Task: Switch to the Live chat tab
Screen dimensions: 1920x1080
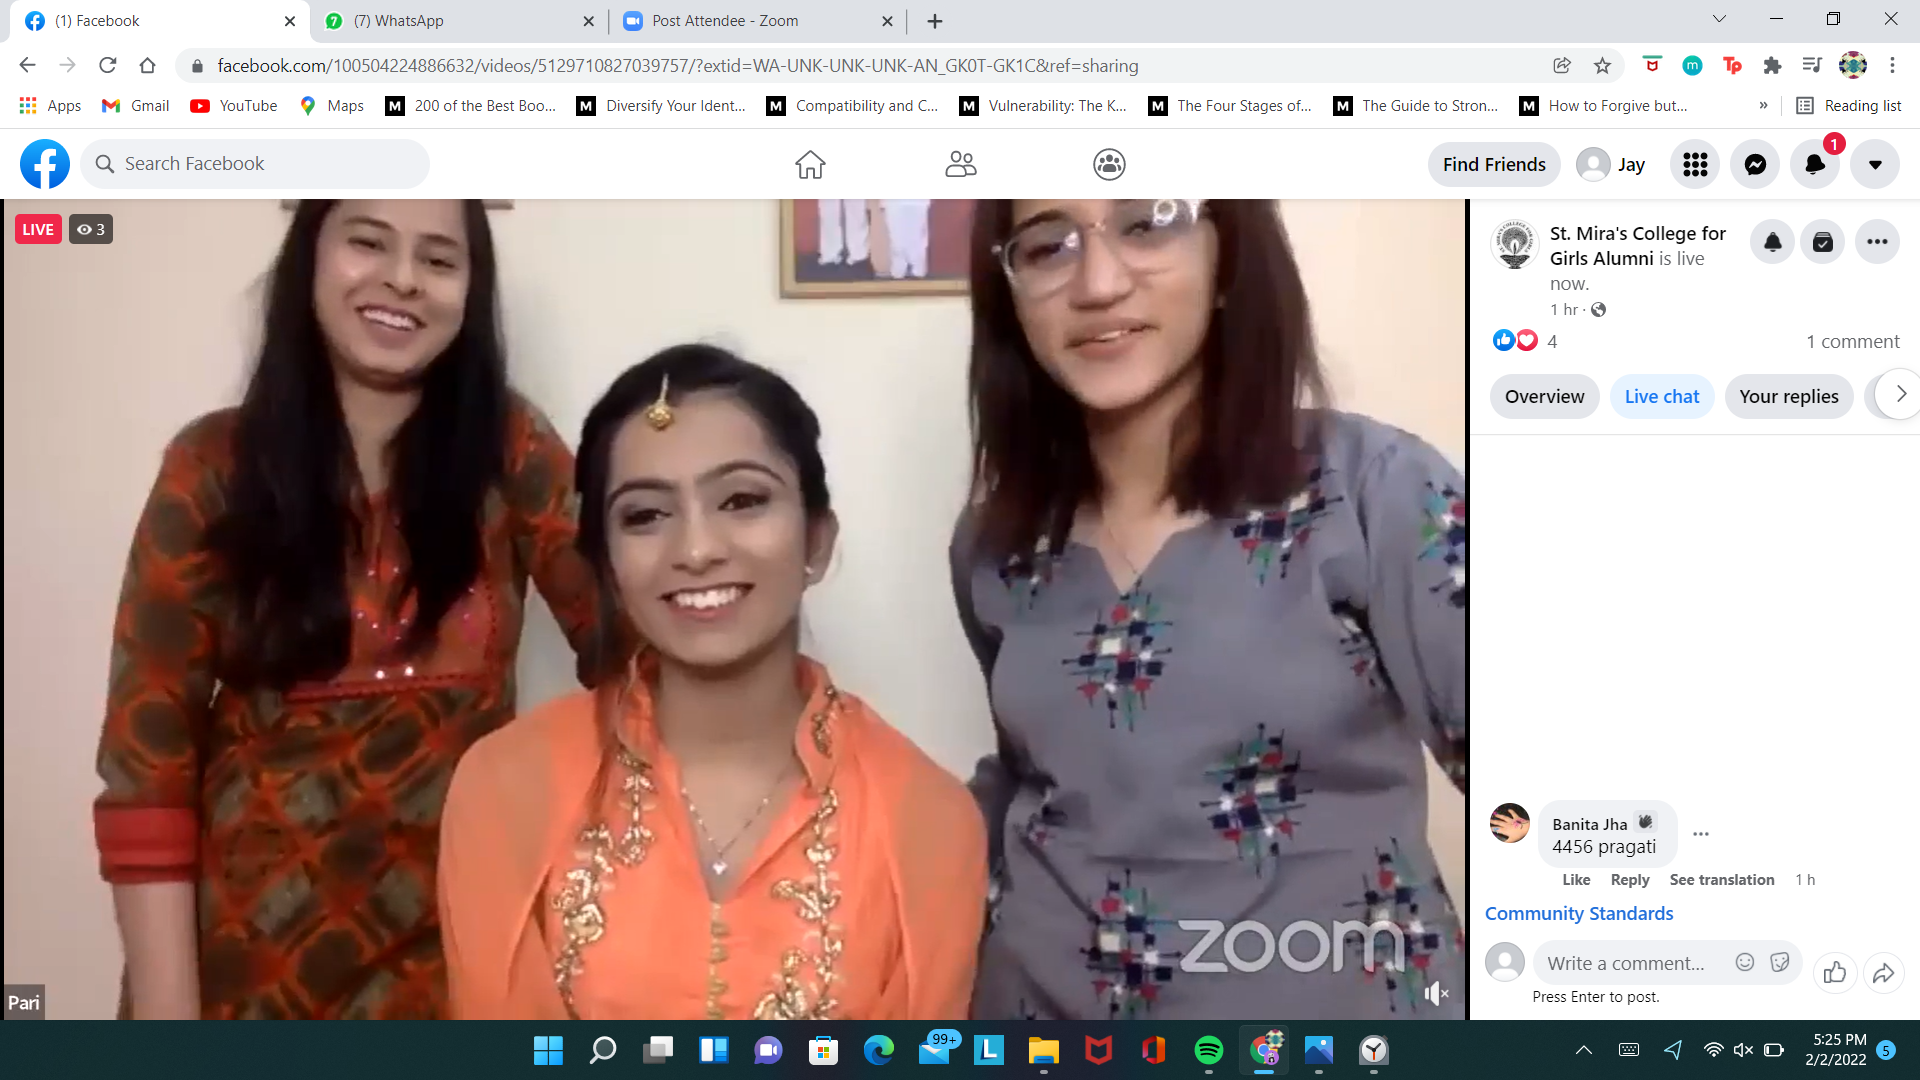Action: pyautogui.click(x=1661, y=396)
